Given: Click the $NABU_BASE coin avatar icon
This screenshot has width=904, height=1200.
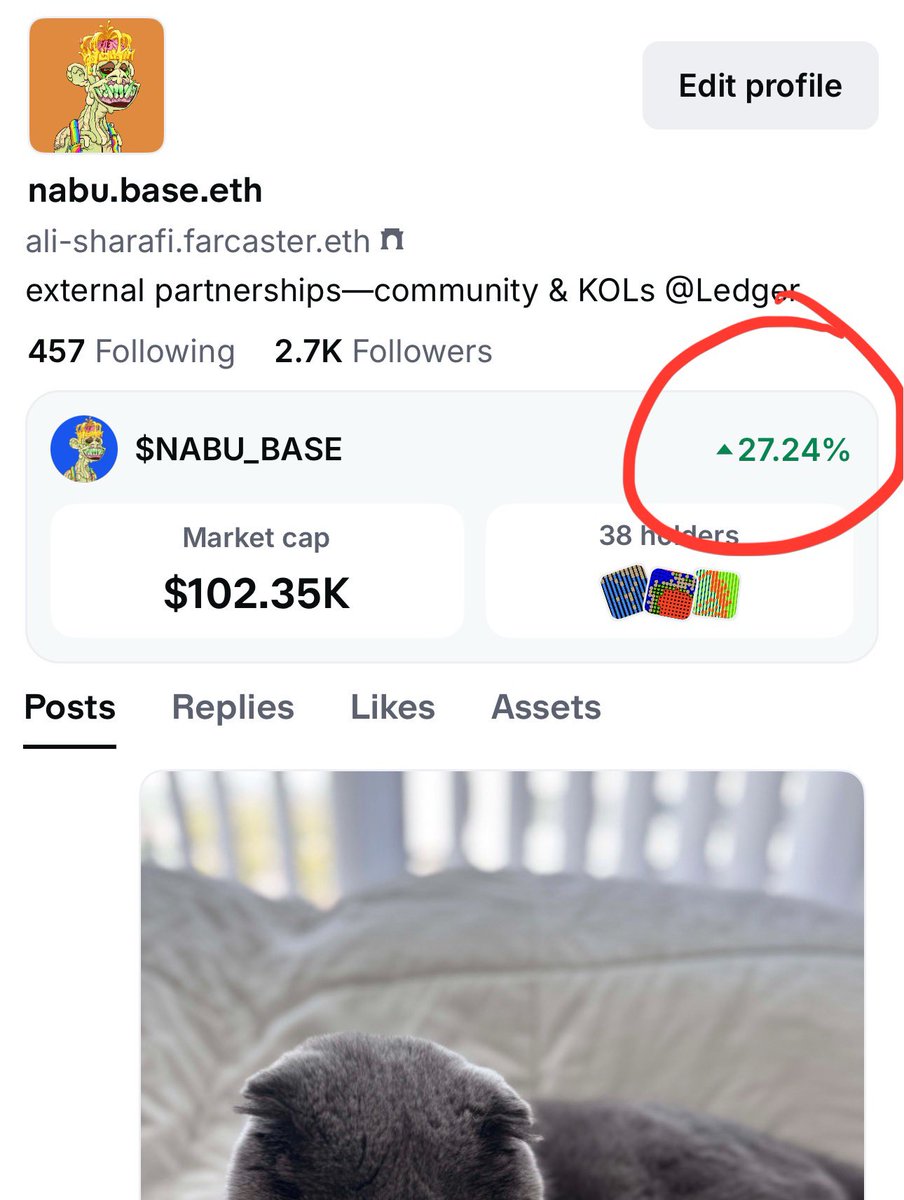Looking at the screenshot, I should coord(78,450).
